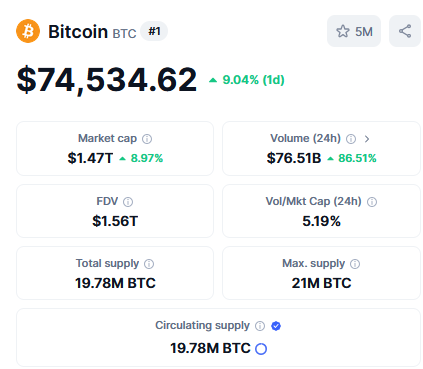Click the Total supply info icon
Screen dimensions: 423x369
[149, 264]
